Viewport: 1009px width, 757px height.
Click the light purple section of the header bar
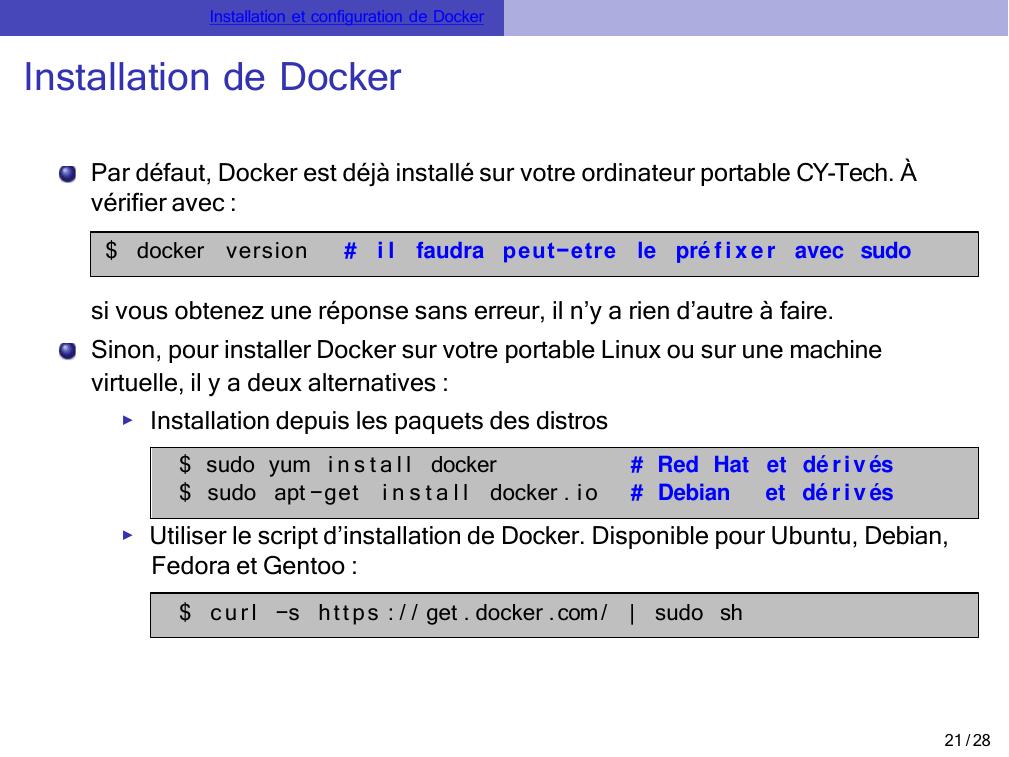pyautogui.click(x=755, y=17)
